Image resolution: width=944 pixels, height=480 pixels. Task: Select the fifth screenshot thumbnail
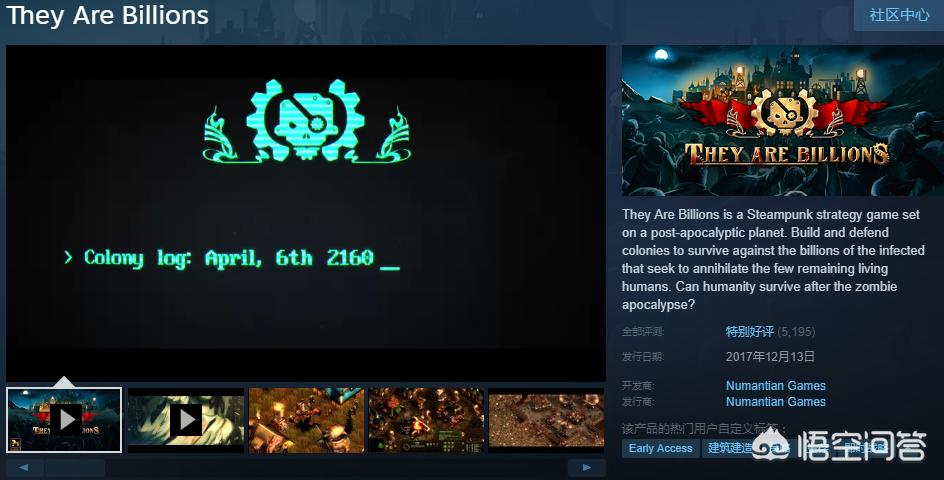pos(546,420)
